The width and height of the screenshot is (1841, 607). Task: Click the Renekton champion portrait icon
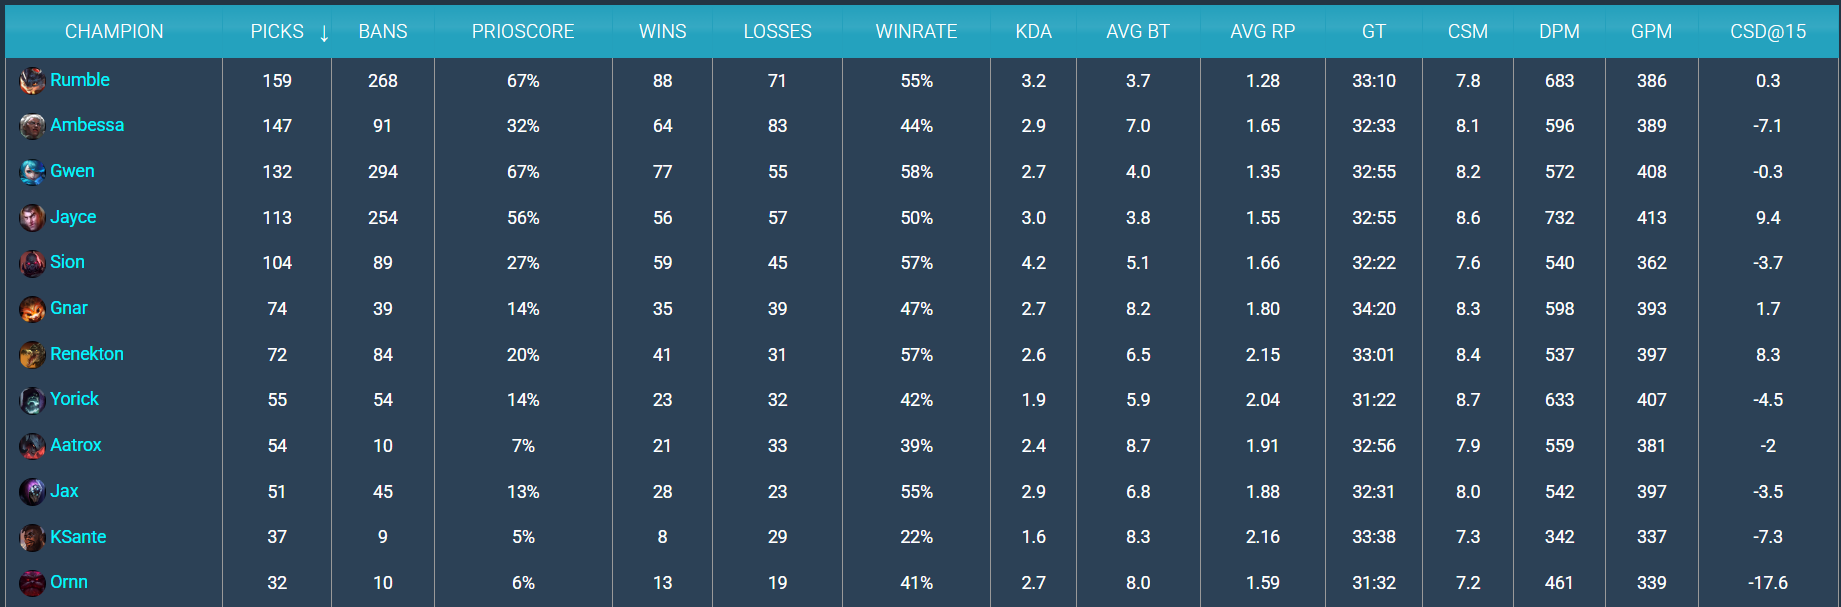tap(32, 354)
